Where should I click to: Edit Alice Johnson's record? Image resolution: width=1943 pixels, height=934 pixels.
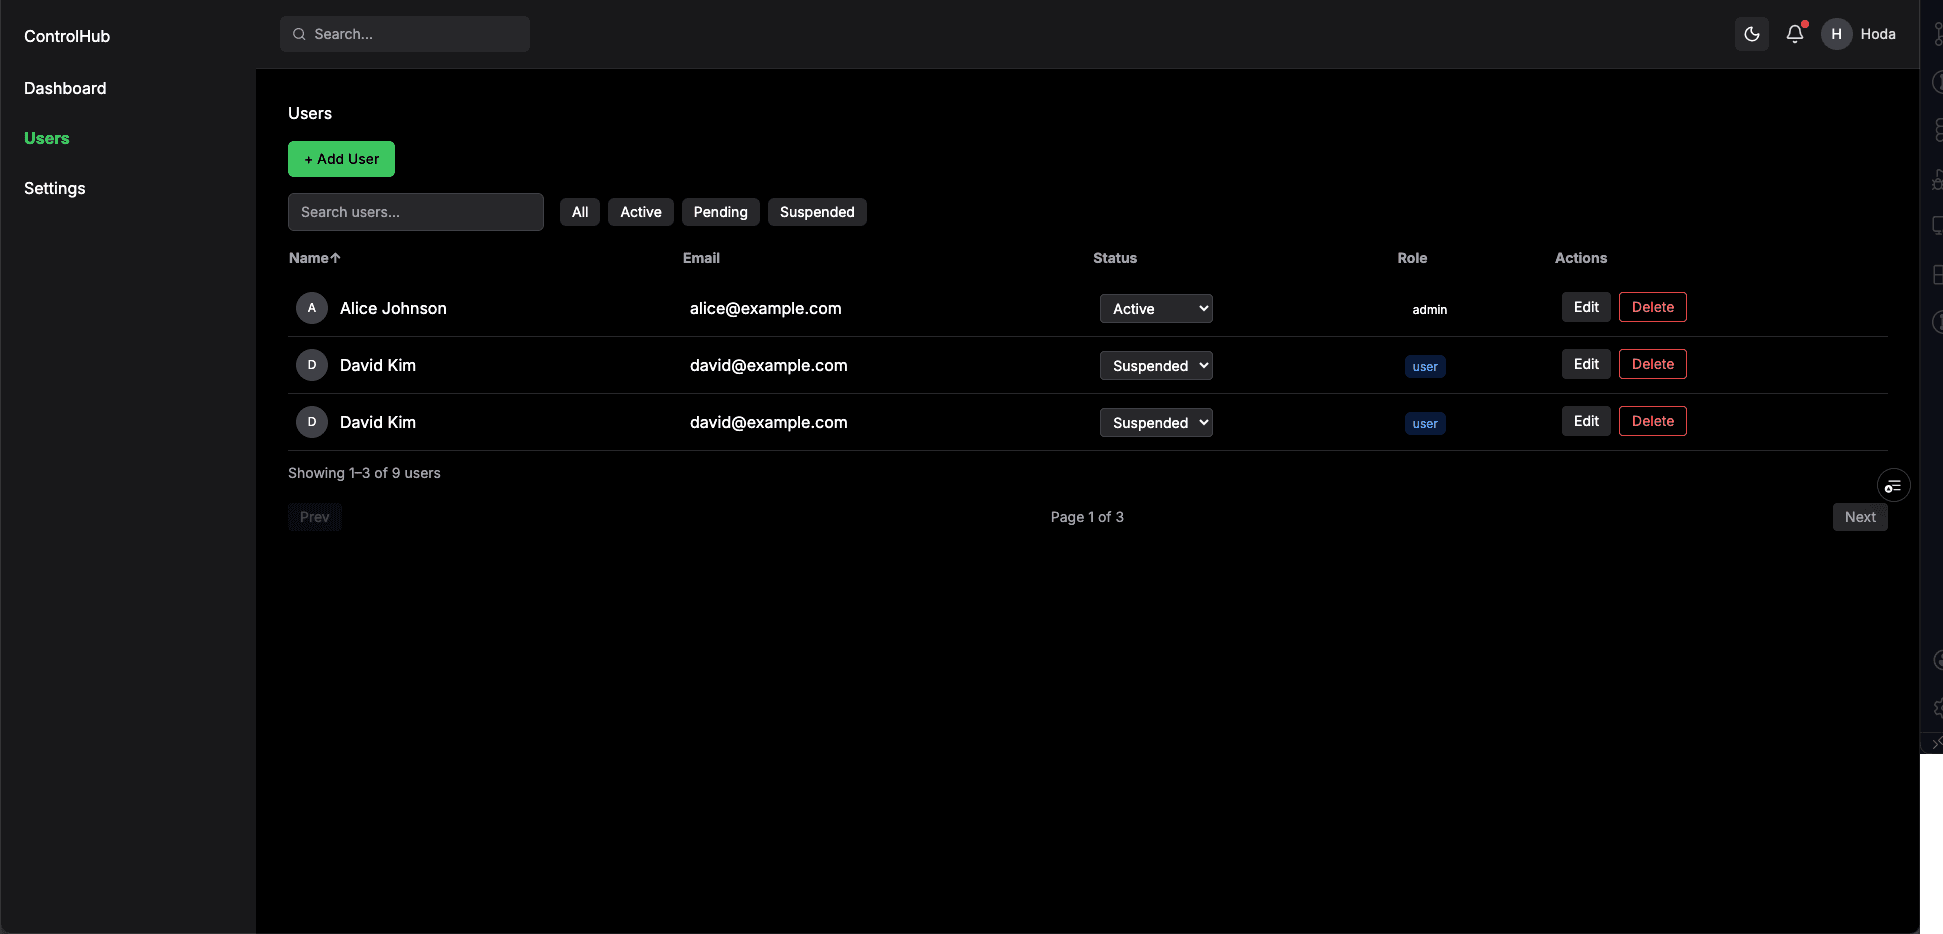click(1586, 307)
